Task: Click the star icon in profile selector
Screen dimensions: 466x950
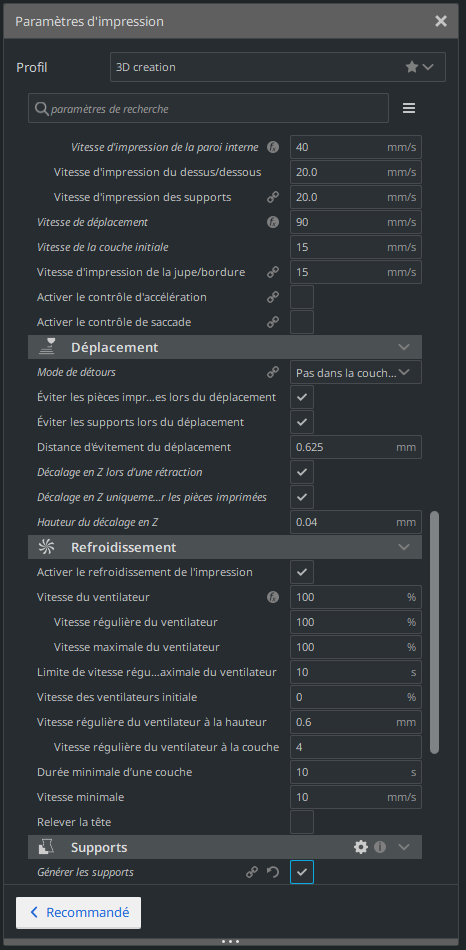Action: (412, 67)
